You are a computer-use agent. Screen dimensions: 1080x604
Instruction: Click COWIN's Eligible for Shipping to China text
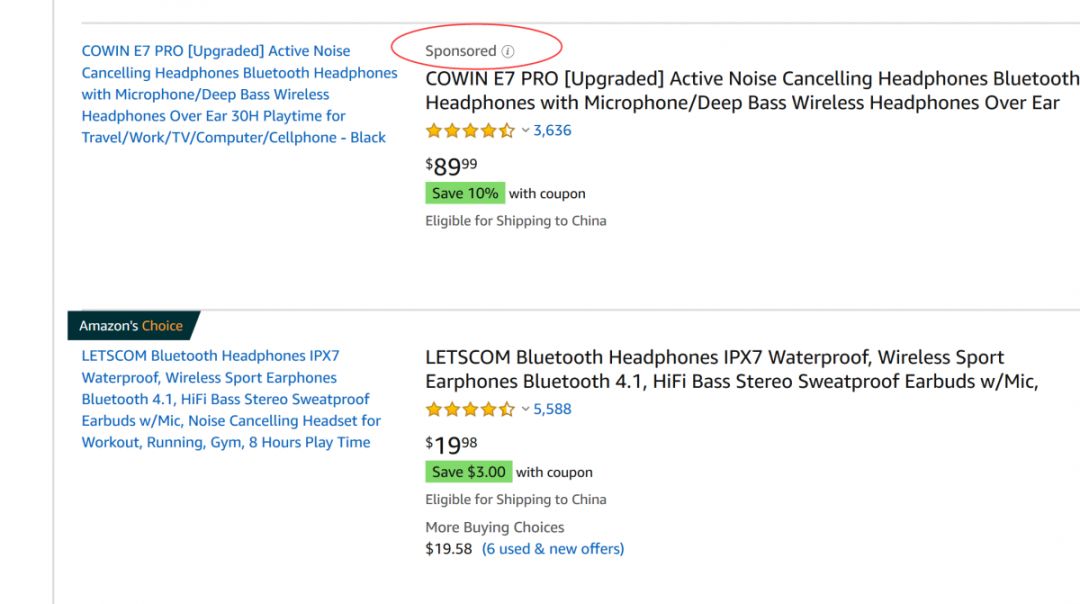516,221
